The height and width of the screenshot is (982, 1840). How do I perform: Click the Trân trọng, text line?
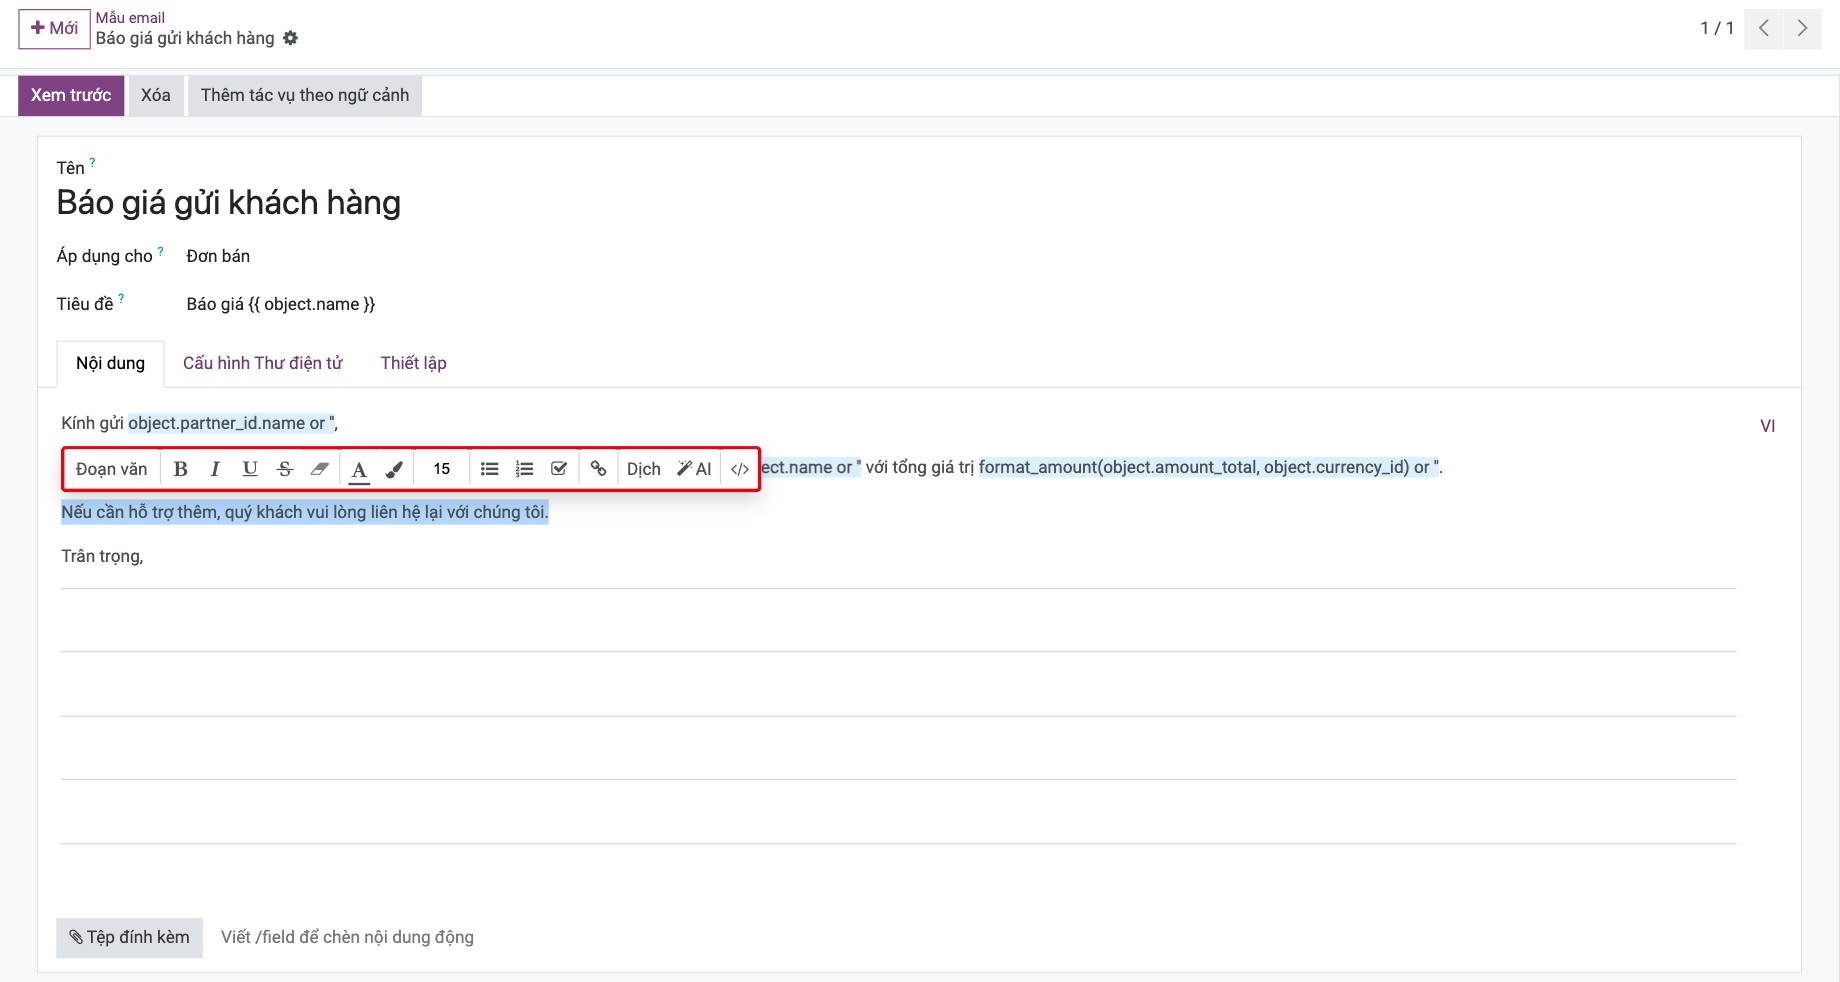click(102, 556)
